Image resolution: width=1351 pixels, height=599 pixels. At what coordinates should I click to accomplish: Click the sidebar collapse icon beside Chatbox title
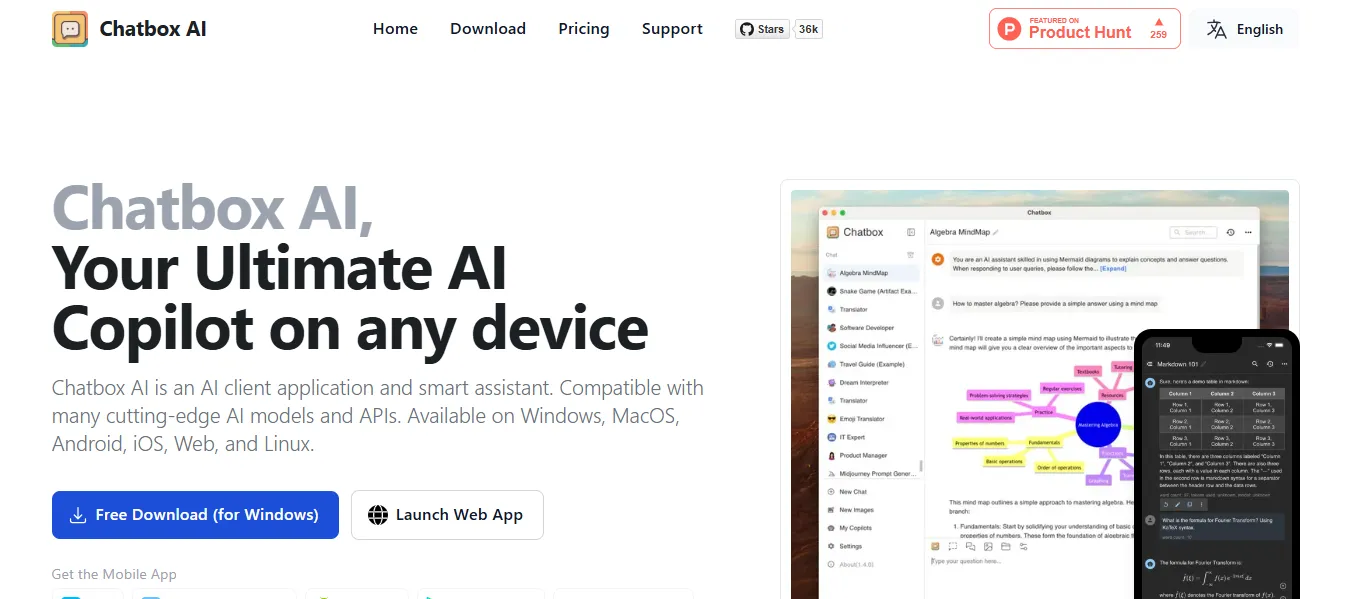(911, 232)
